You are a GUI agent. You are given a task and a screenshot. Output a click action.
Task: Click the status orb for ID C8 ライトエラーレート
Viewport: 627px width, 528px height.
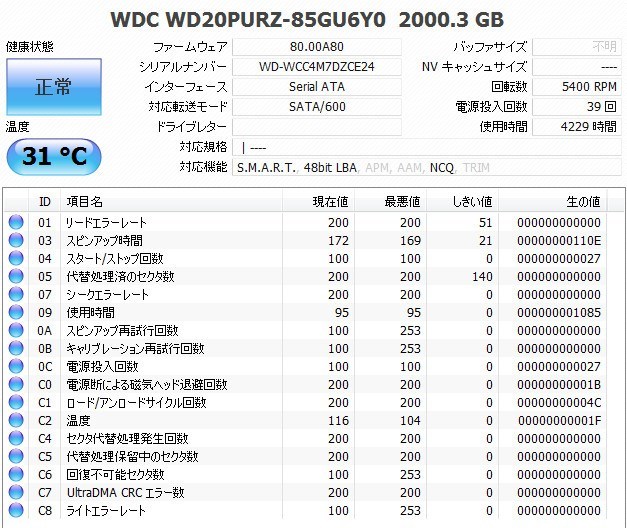click(x=16, y=510)
